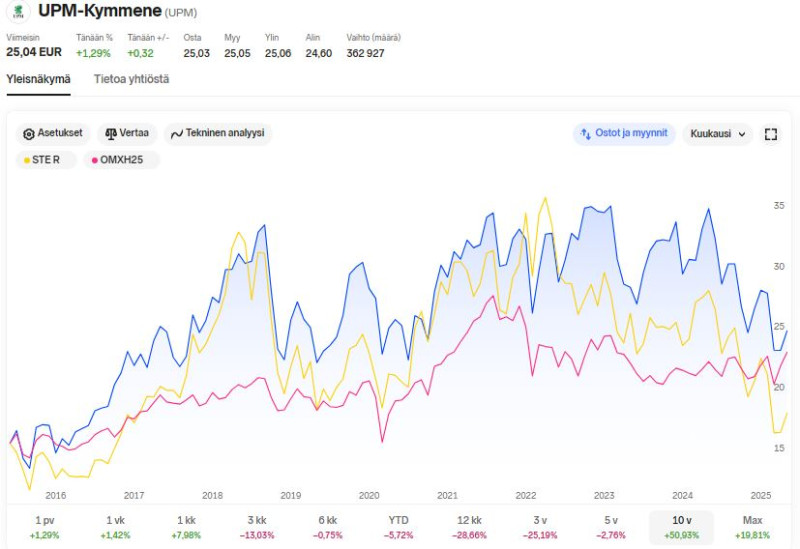Click the UPM company logo icon
Screen dimensions: 800x549
coord(18,12)
